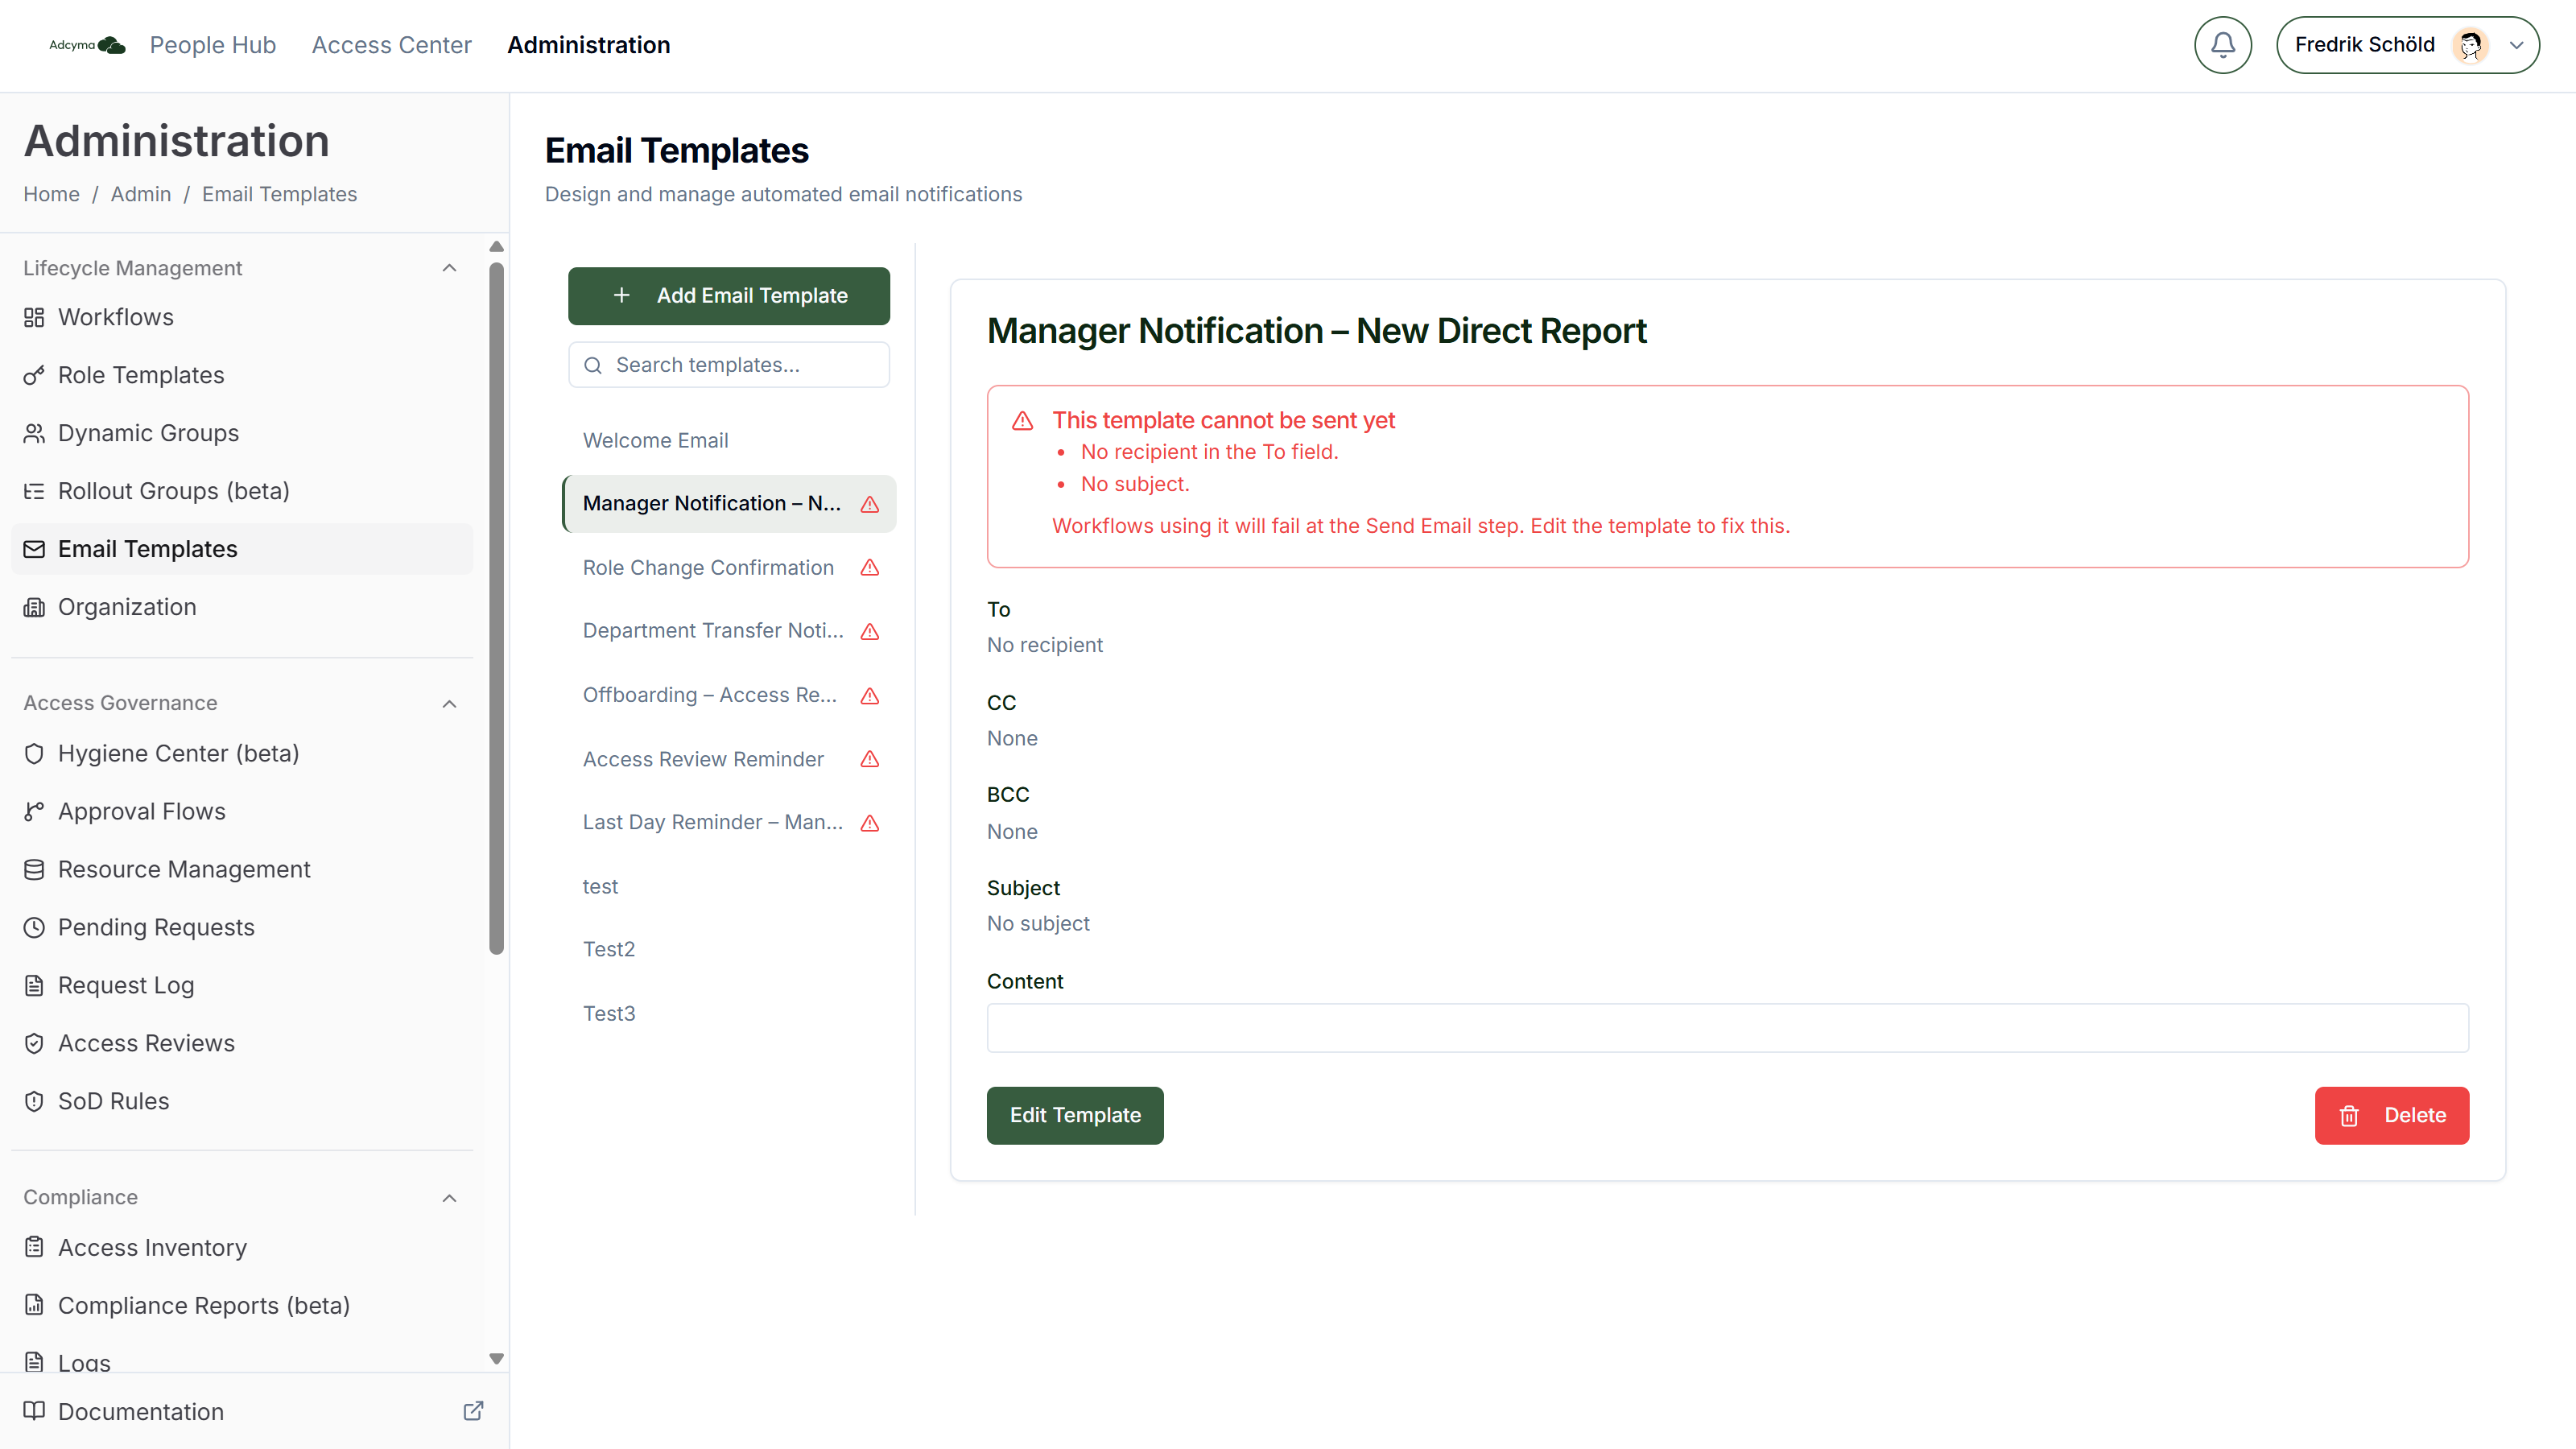Click warning icon next to Access Review Reminder
The height and width of the screenshot is (1449, 2576).
pos(870,759)
